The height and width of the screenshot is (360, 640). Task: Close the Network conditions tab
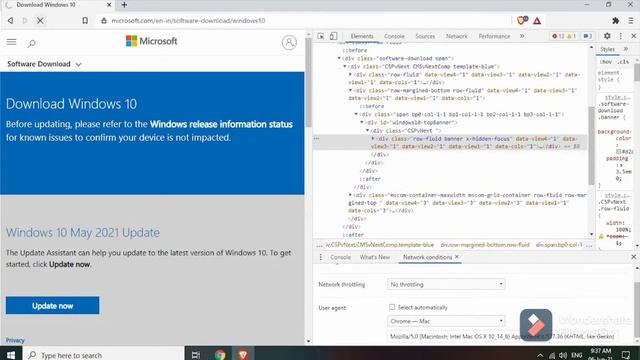pos(457,257)
